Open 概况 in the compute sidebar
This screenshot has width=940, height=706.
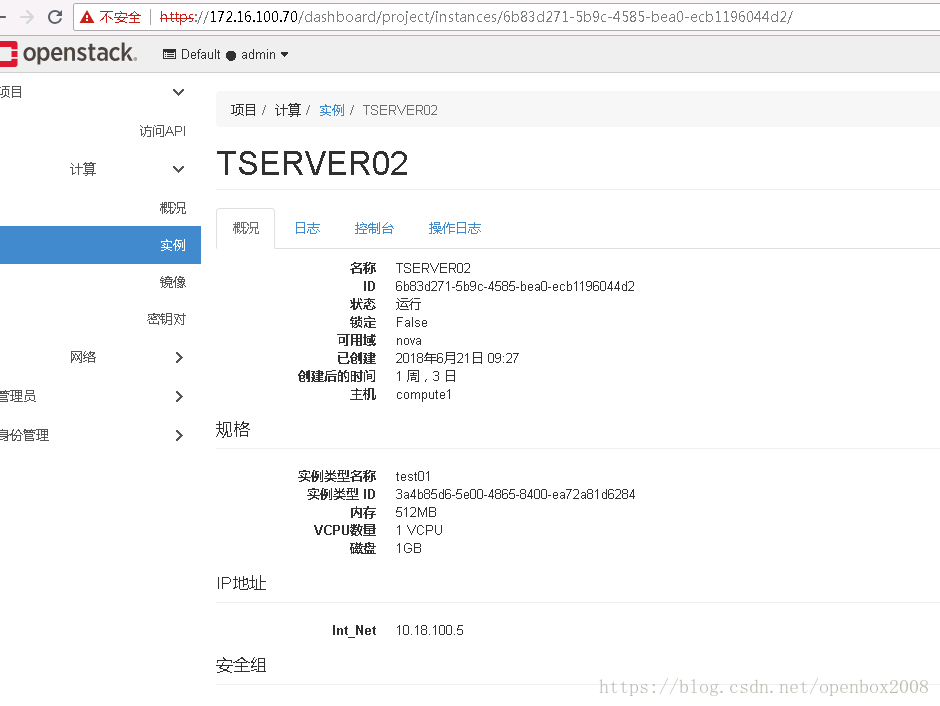tap(172, 208)
